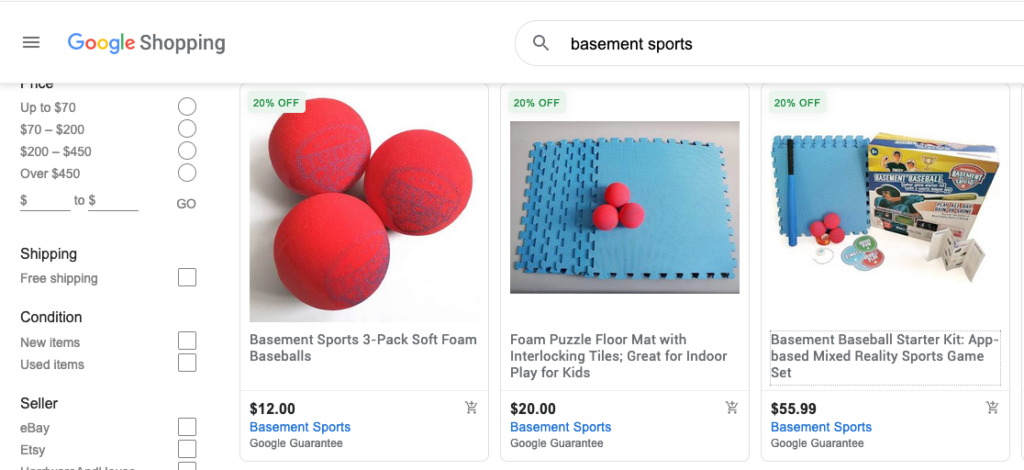This screenshot has width=1024, height=470.
Task: Open the Basement Baseball Starter Kit image
Action: [884, 205]
